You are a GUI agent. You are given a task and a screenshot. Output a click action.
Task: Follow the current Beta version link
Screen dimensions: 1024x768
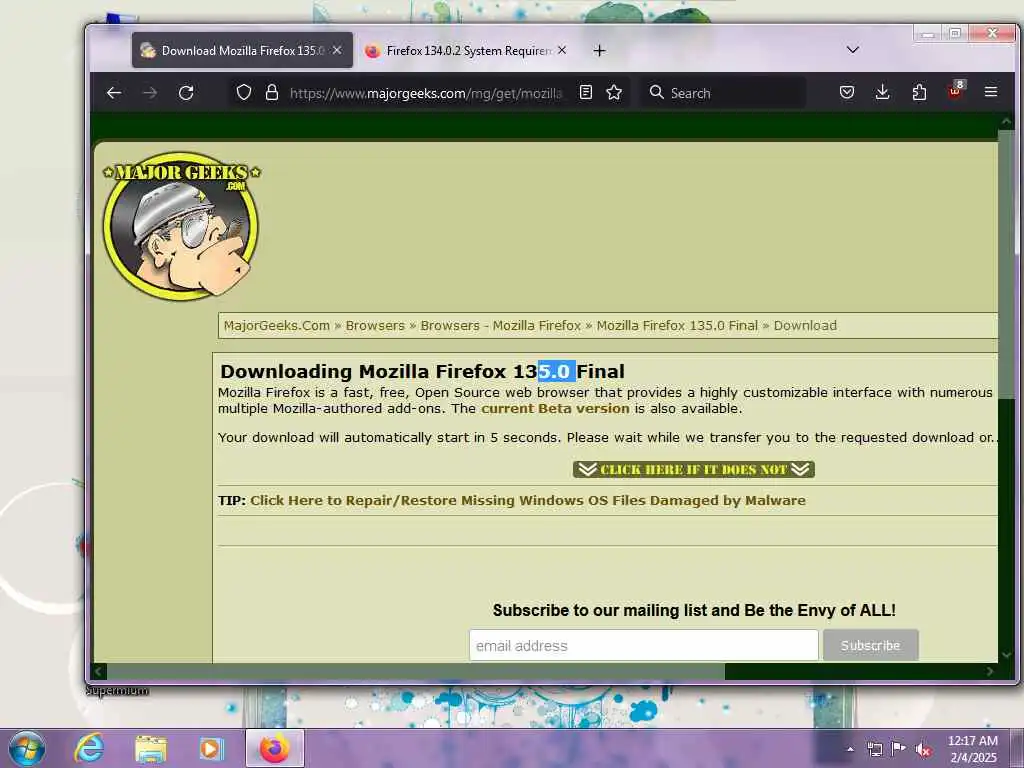(x=555, y=408)
